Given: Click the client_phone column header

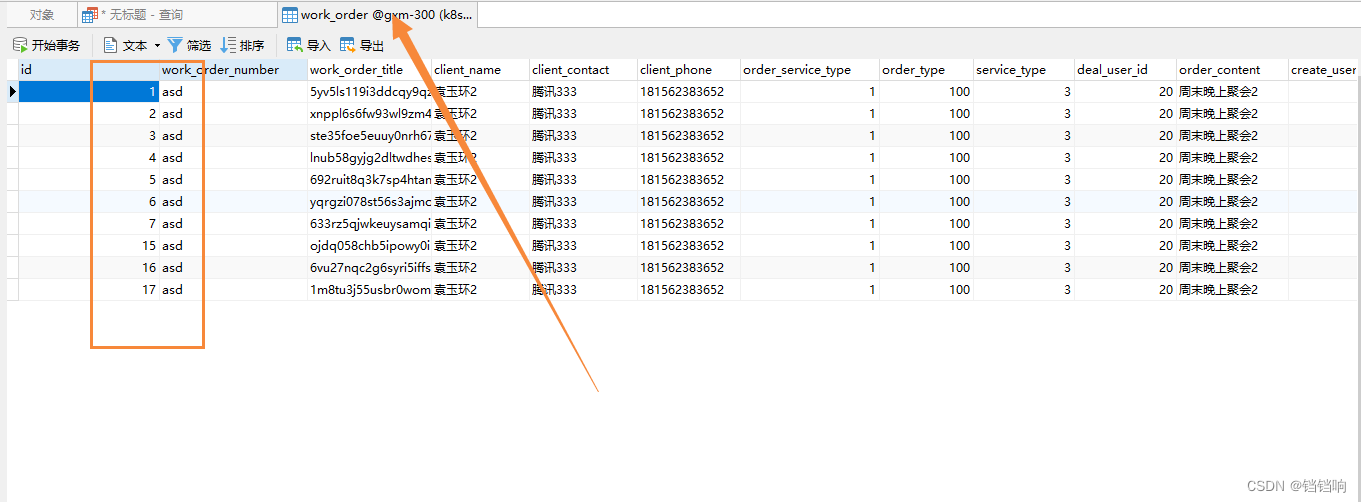Looking at the screenshot, I should [x=690, y=70].
